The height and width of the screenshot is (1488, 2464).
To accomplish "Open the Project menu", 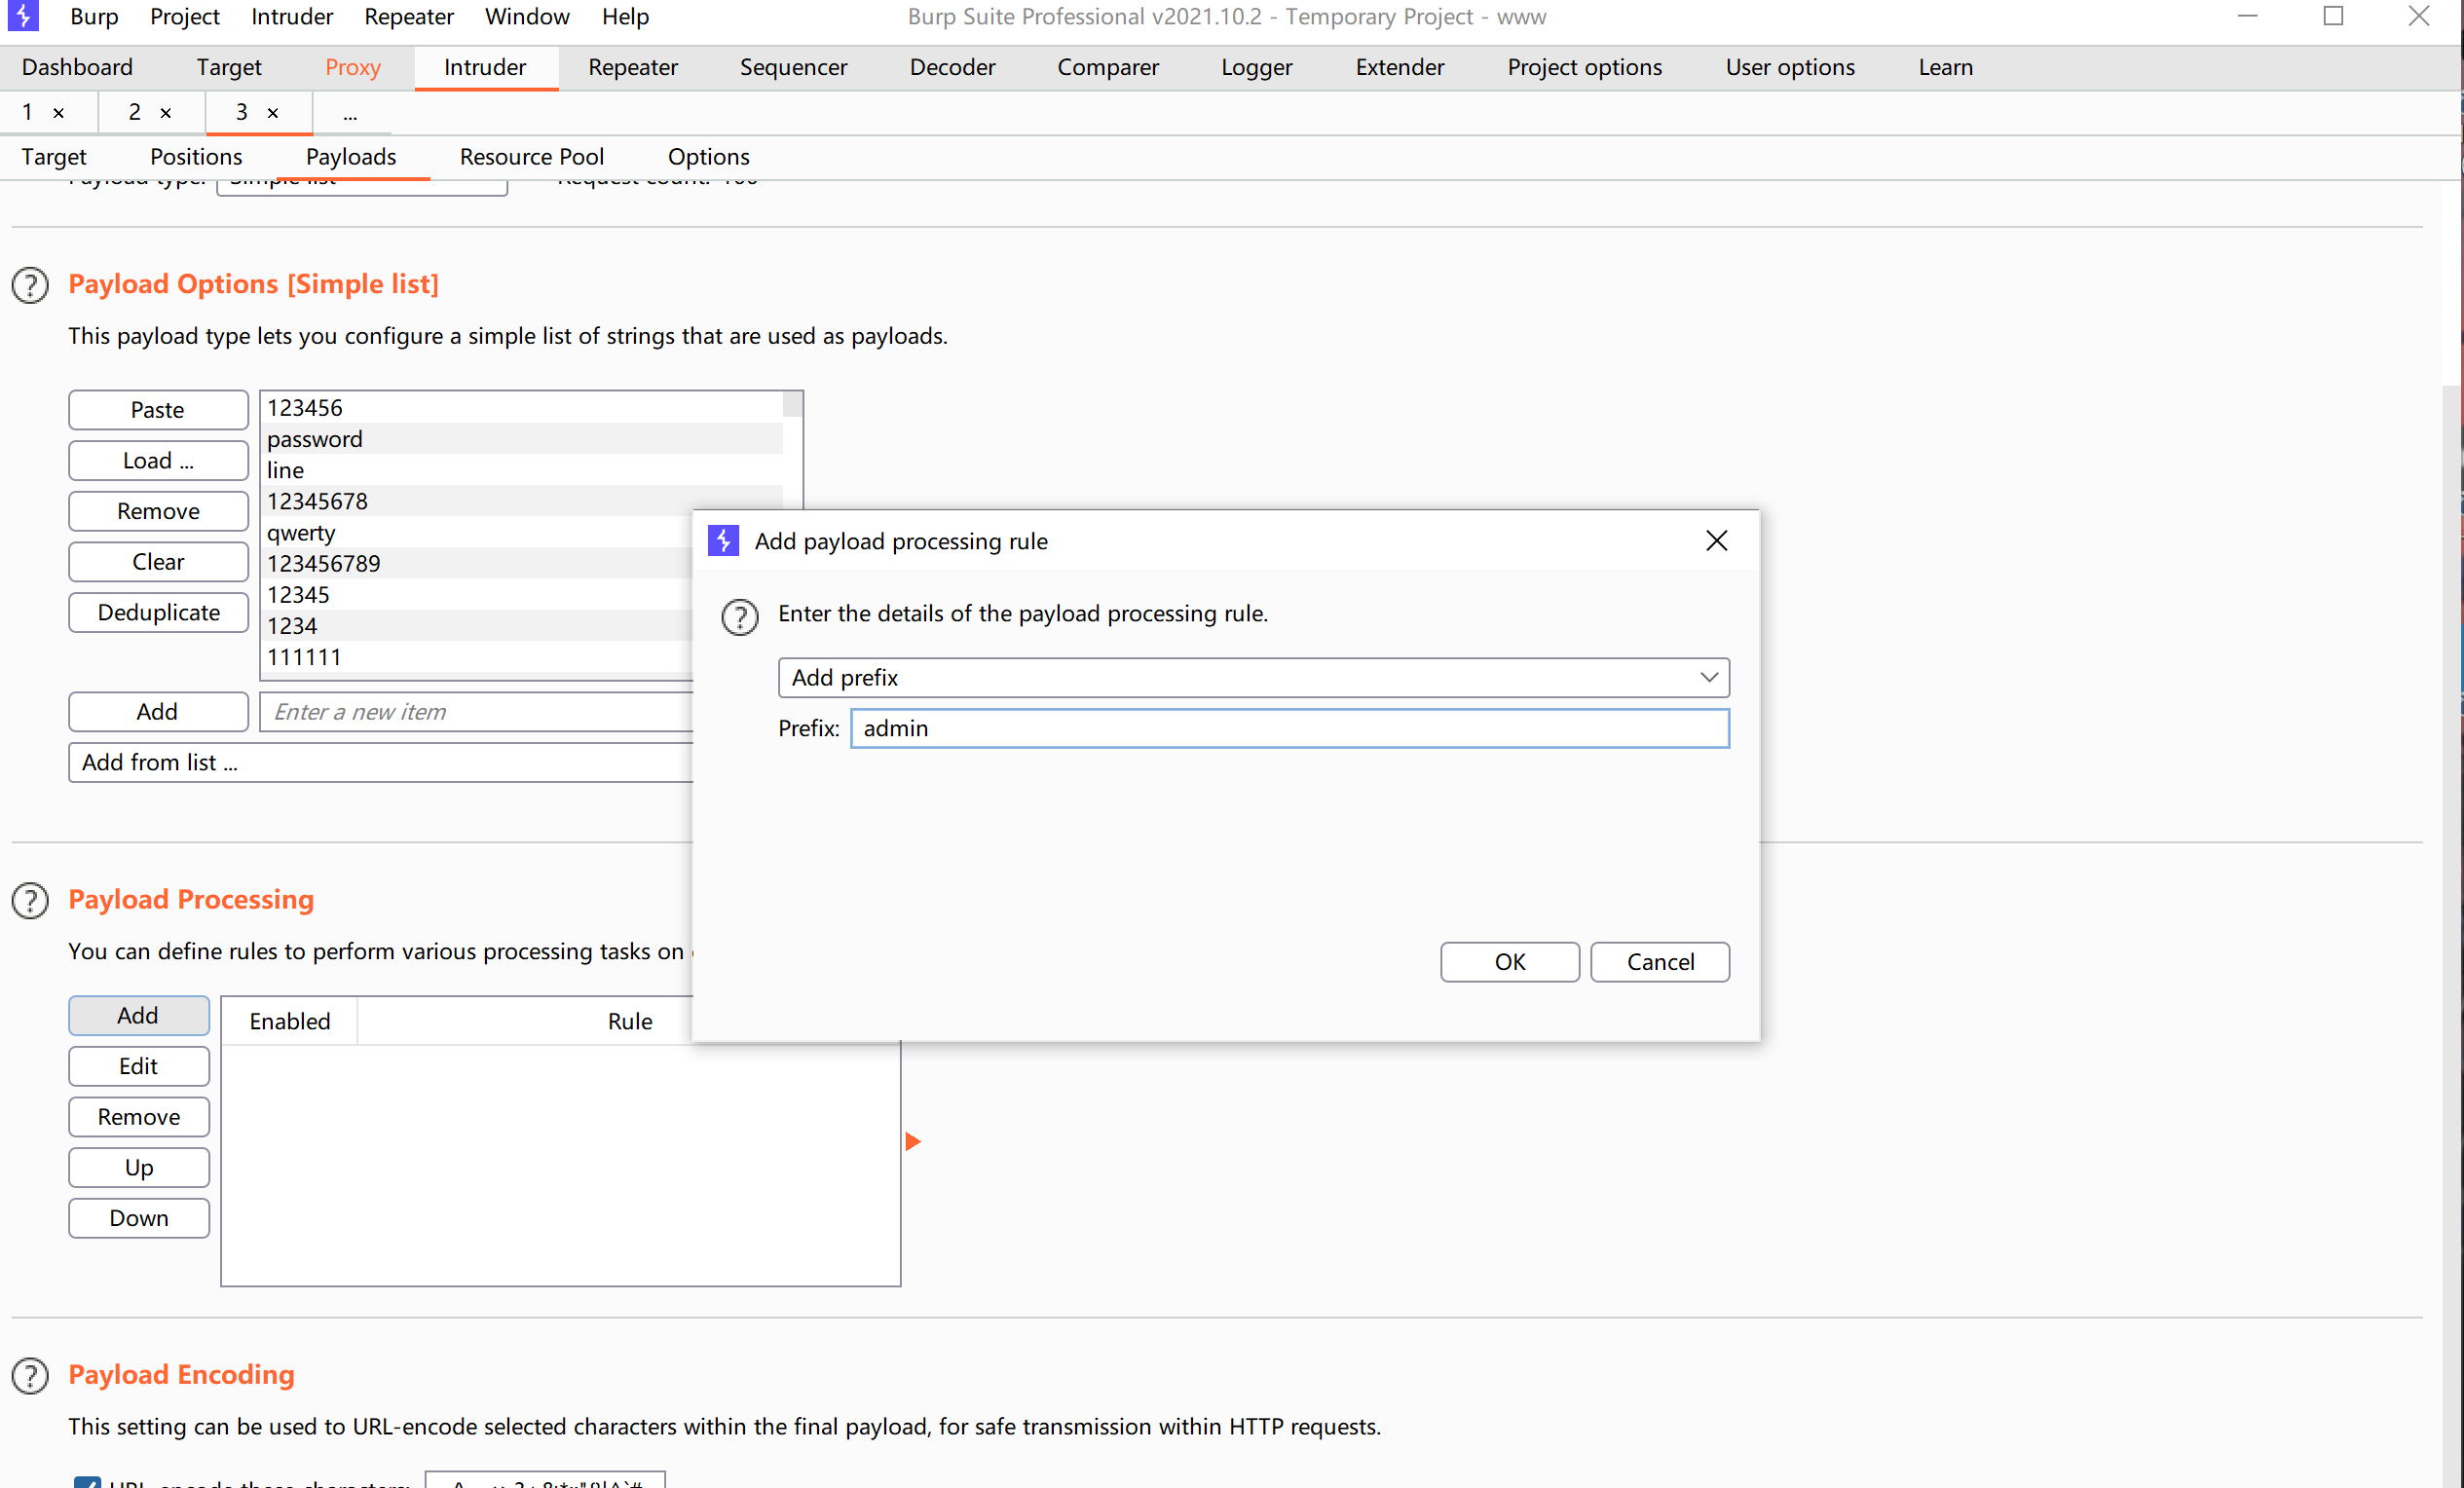I will (184, 17).
